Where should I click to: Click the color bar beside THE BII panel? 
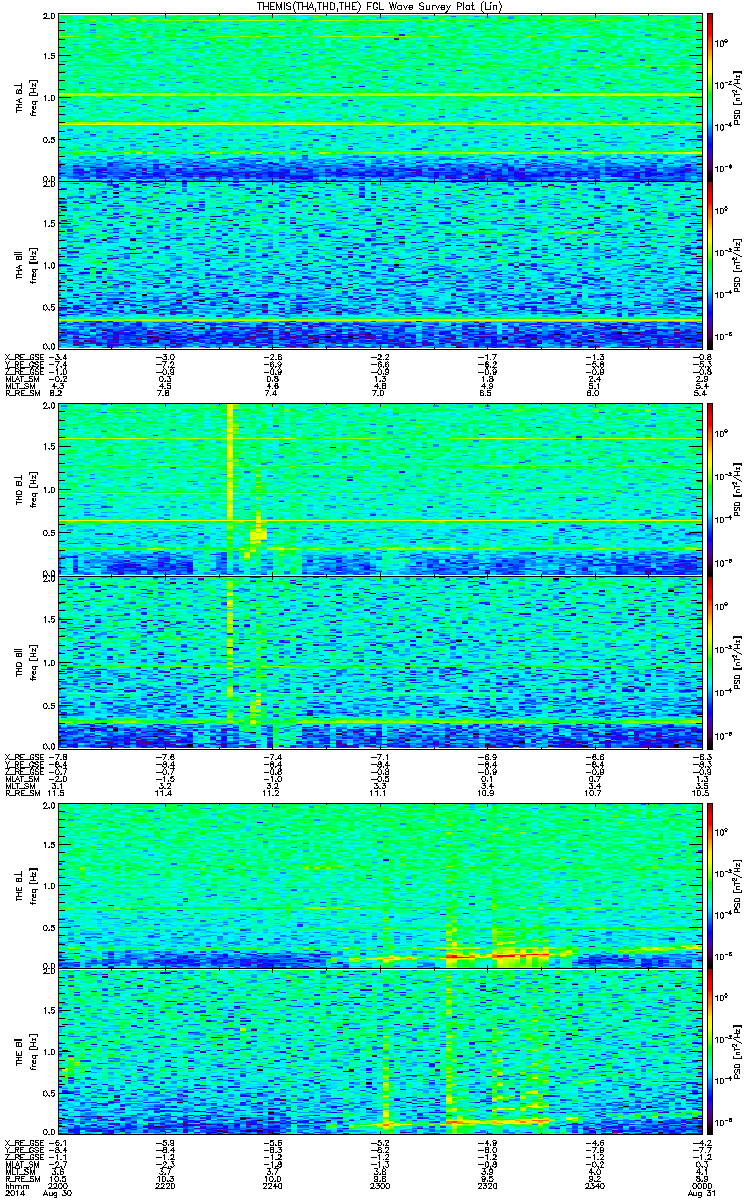click(x=710, y=1053)
